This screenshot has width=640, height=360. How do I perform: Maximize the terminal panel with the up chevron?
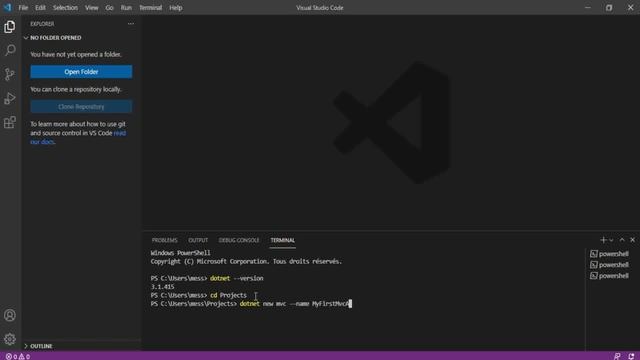tap(622, 240)
